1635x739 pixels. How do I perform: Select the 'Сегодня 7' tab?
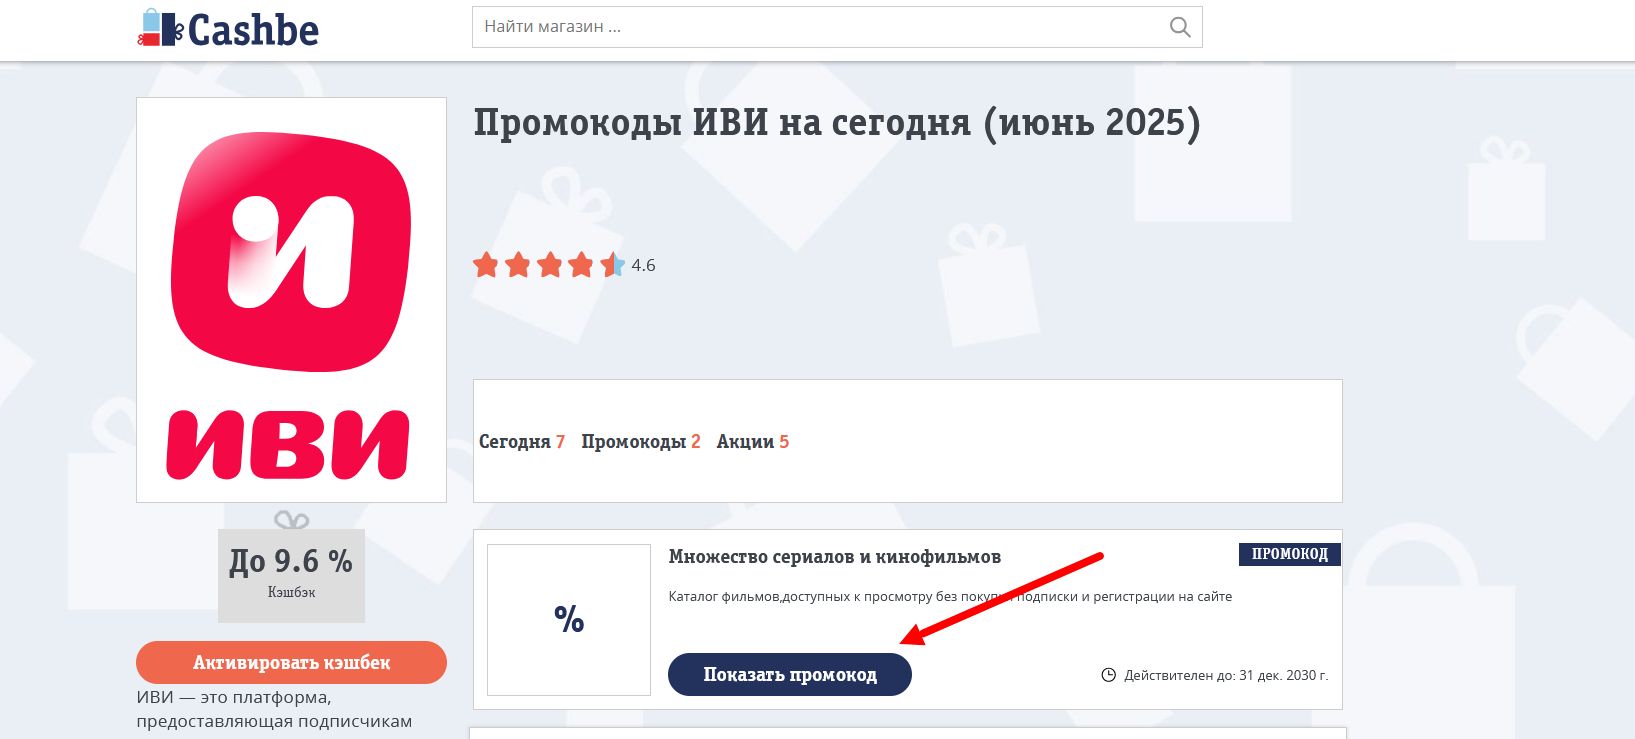522,441
